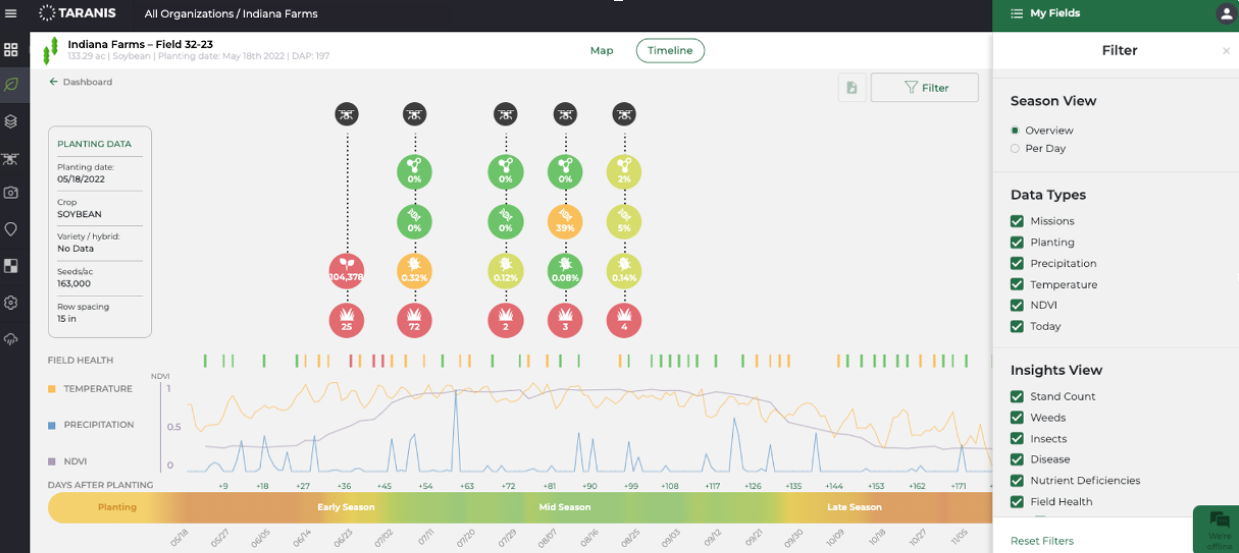Toggle the Precipitation checkbox
Viewport: 1239px width, 553px height.
click(x=1017, y=263)
